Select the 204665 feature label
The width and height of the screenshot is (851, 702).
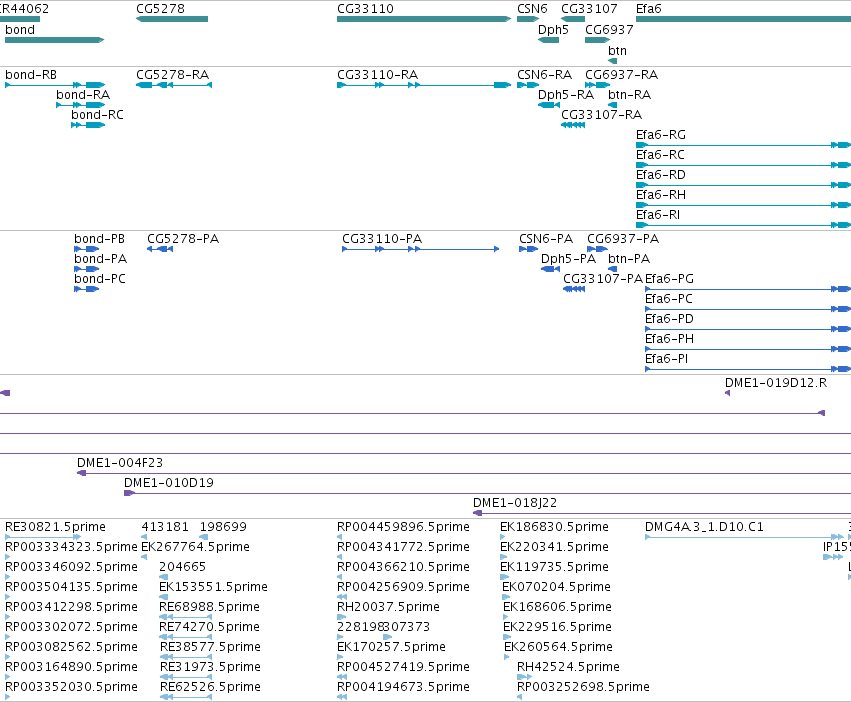182,567
